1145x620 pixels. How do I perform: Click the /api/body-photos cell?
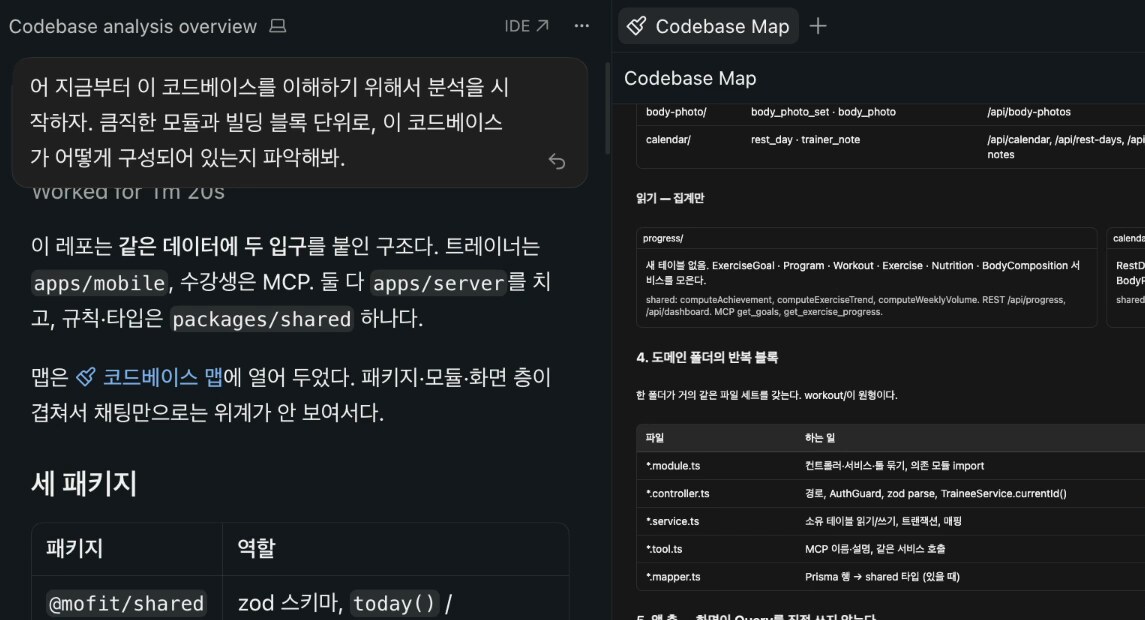pos(1029,112)
